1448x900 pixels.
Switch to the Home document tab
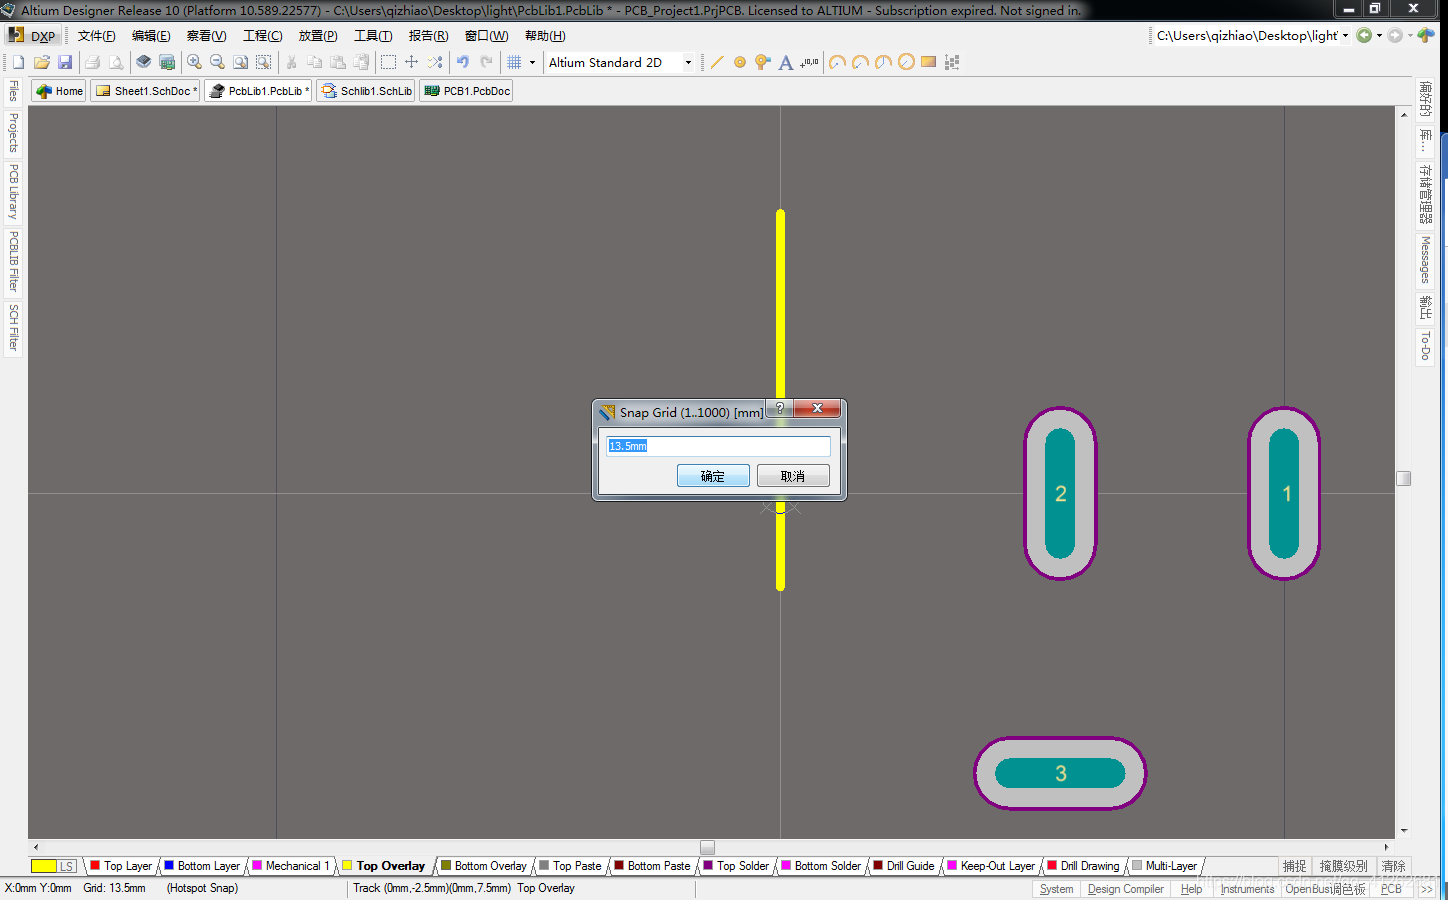point(59,91)
